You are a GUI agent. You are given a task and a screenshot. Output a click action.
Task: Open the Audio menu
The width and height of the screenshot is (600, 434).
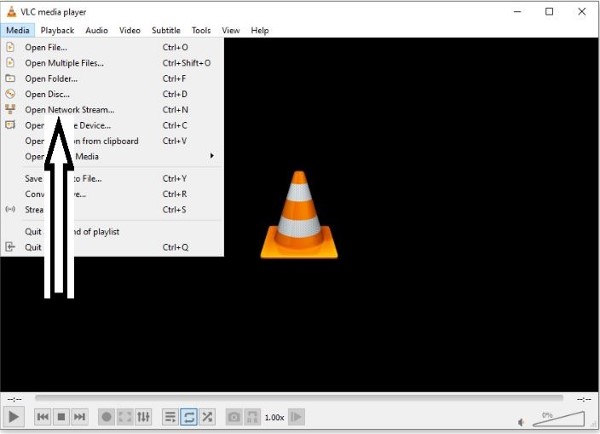click(x=96, y=30)
